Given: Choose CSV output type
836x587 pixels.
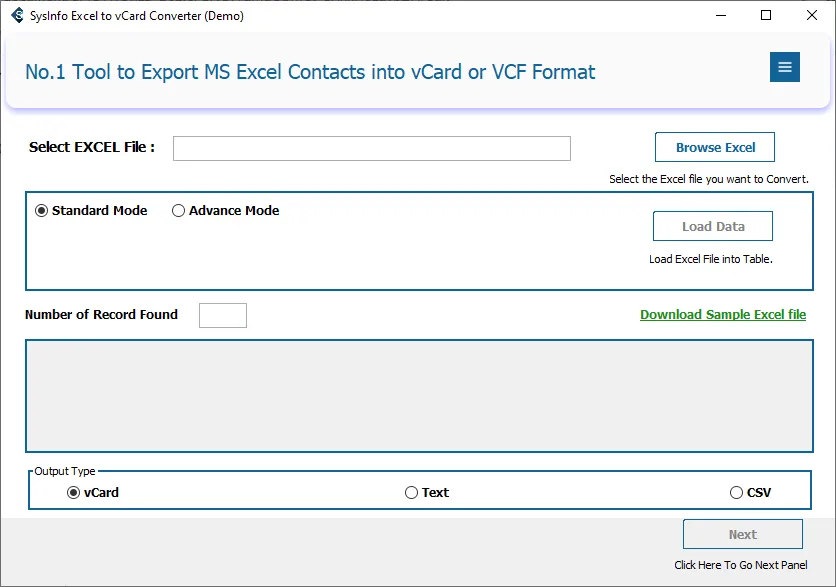Looking at the screenshot, I should click(x=737, y=493).
